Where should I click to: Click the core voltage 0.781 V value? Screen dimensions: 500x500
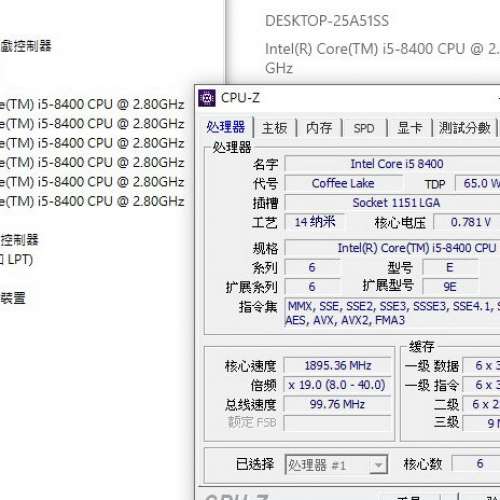(467, 222)
